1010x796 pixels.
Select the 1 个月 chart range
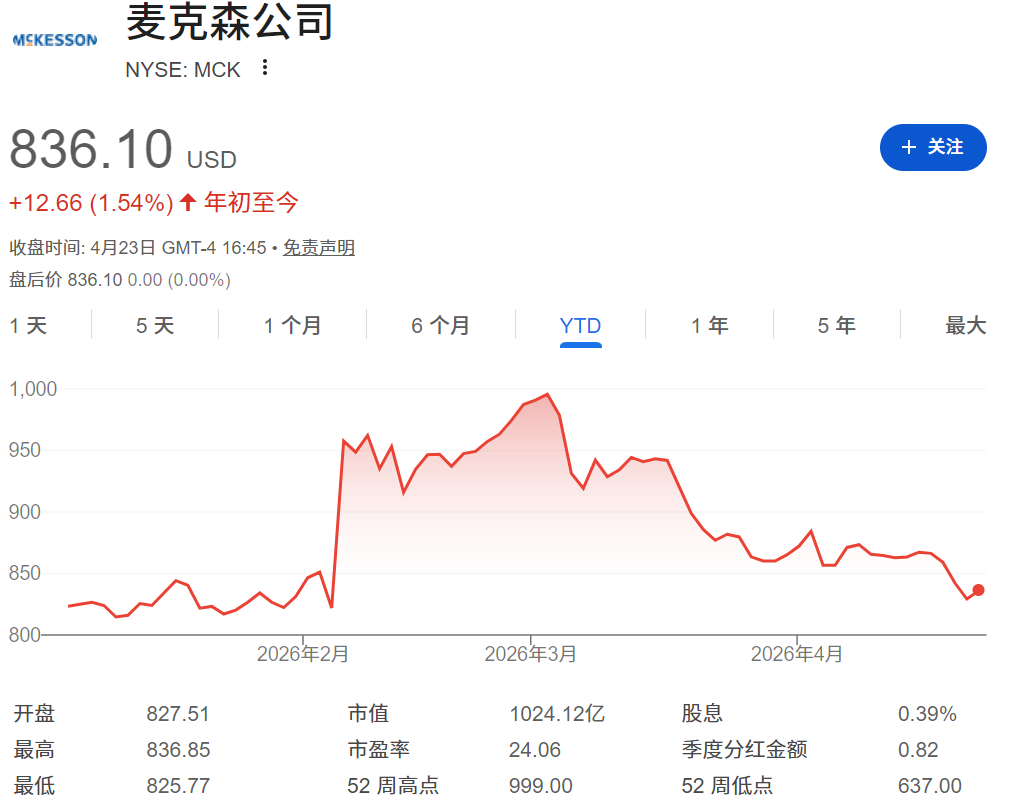(x=291, y=325)
